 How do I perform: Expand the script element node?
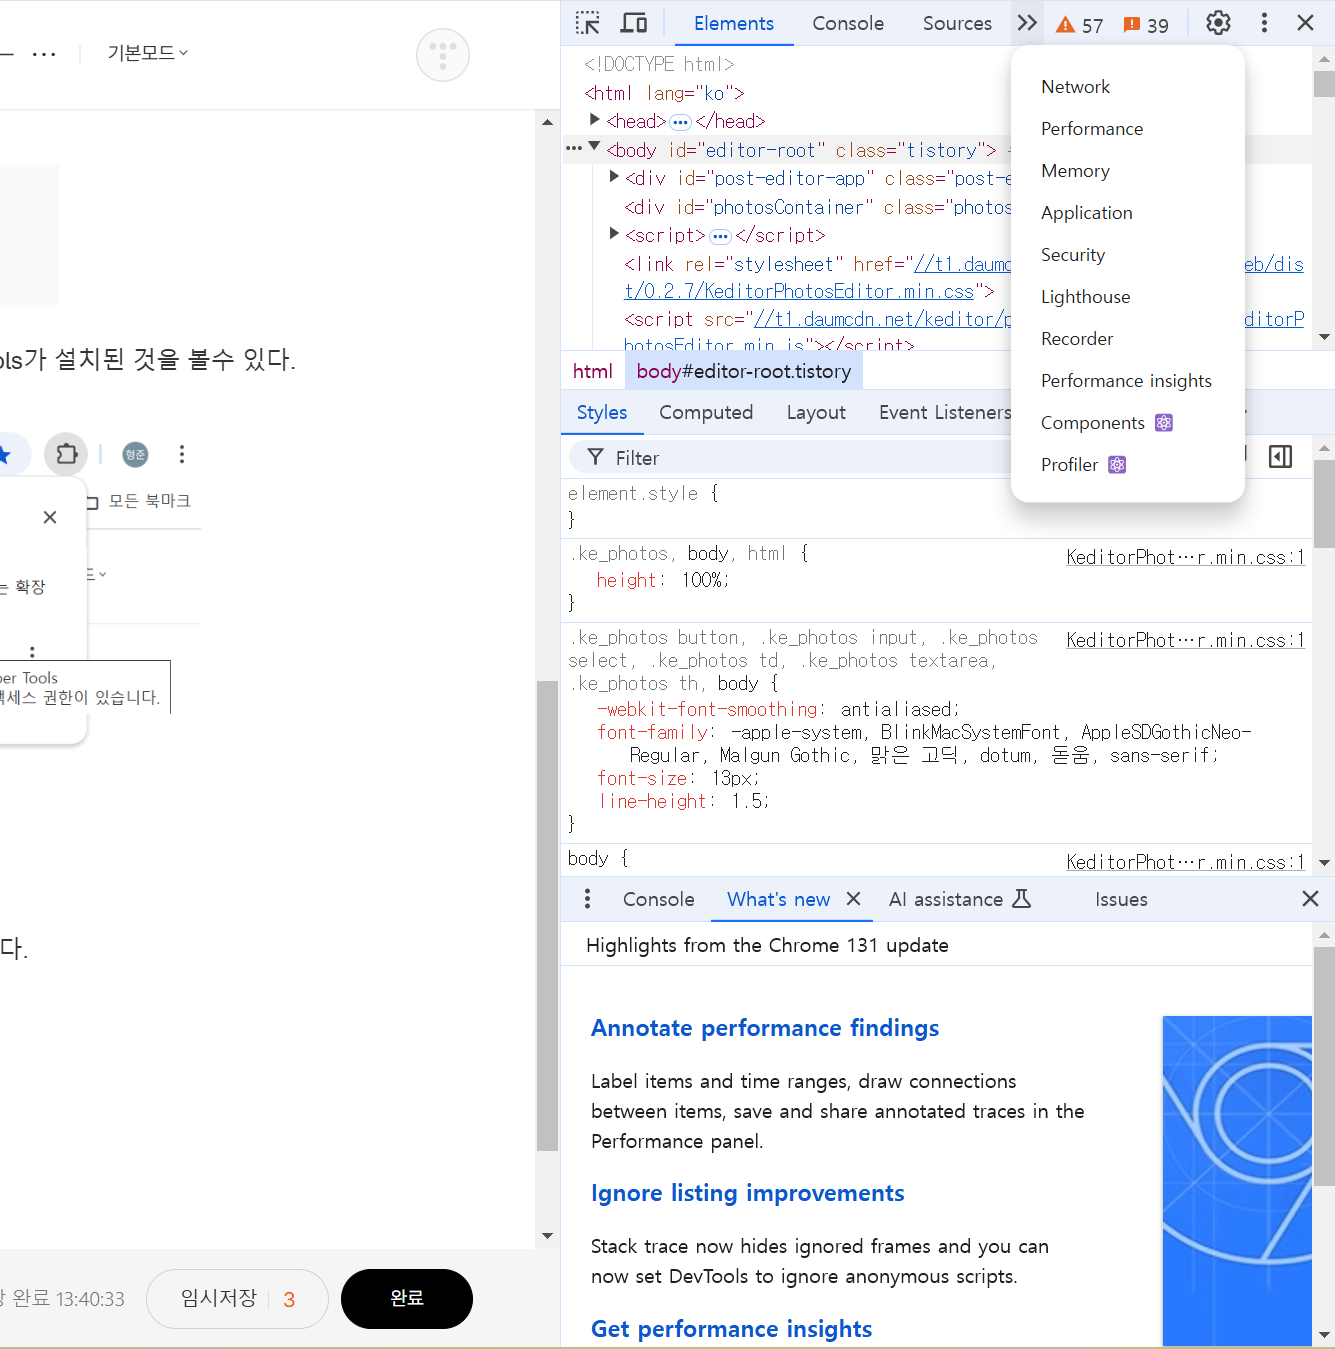tap(614, 234)
